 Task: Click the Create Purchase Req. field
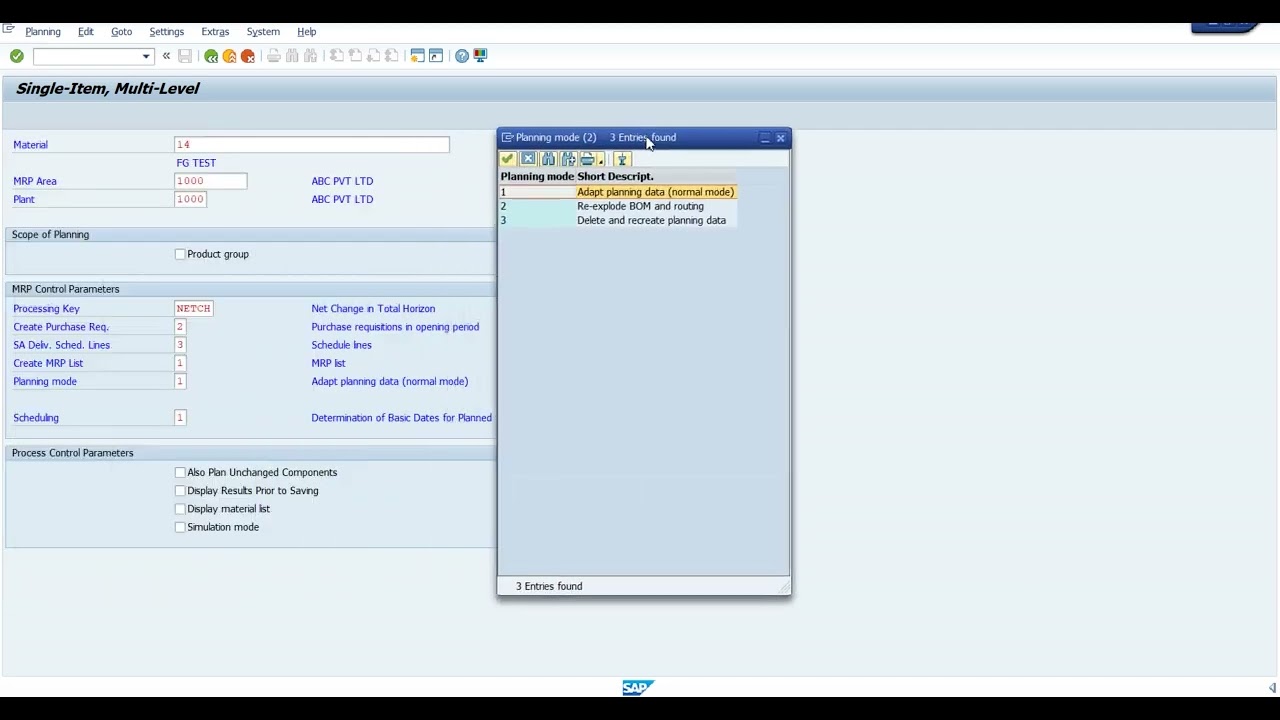pos(180,327)
